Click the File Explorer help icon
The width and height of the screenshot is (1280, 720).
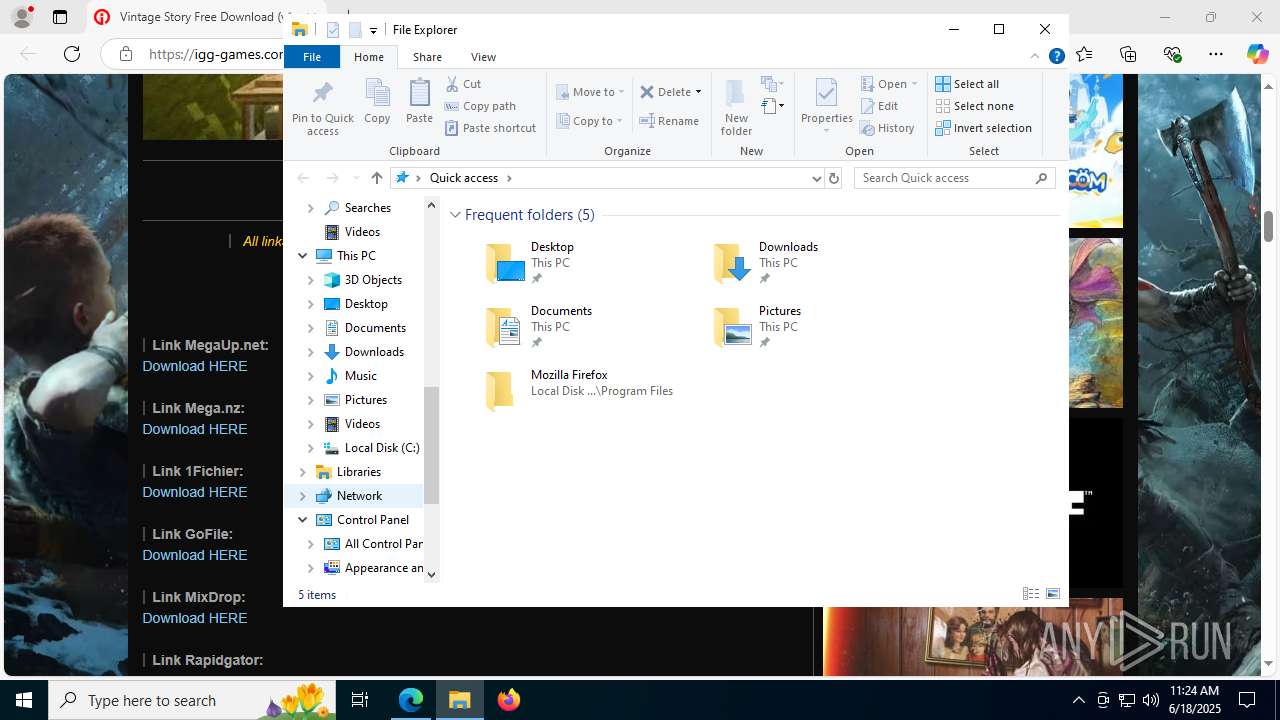point(1056,57)
